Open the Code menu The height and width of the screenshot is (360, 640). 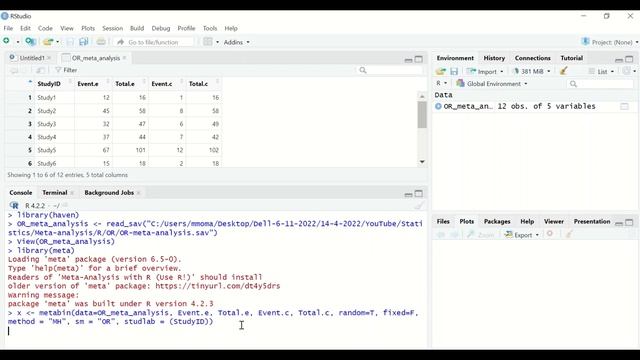(x=45, y=28)
